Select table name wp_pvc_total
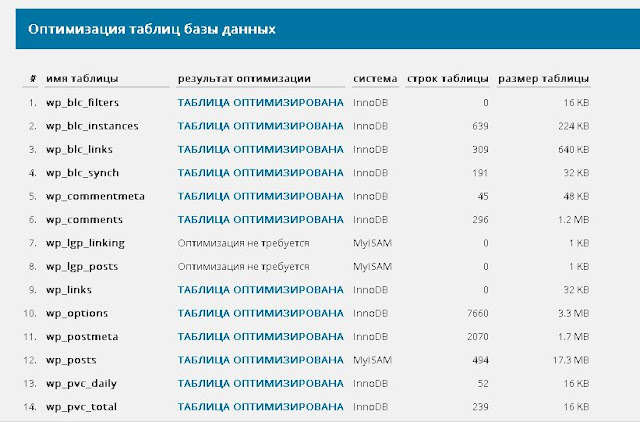The image size is (640, 422). point(82,407)
